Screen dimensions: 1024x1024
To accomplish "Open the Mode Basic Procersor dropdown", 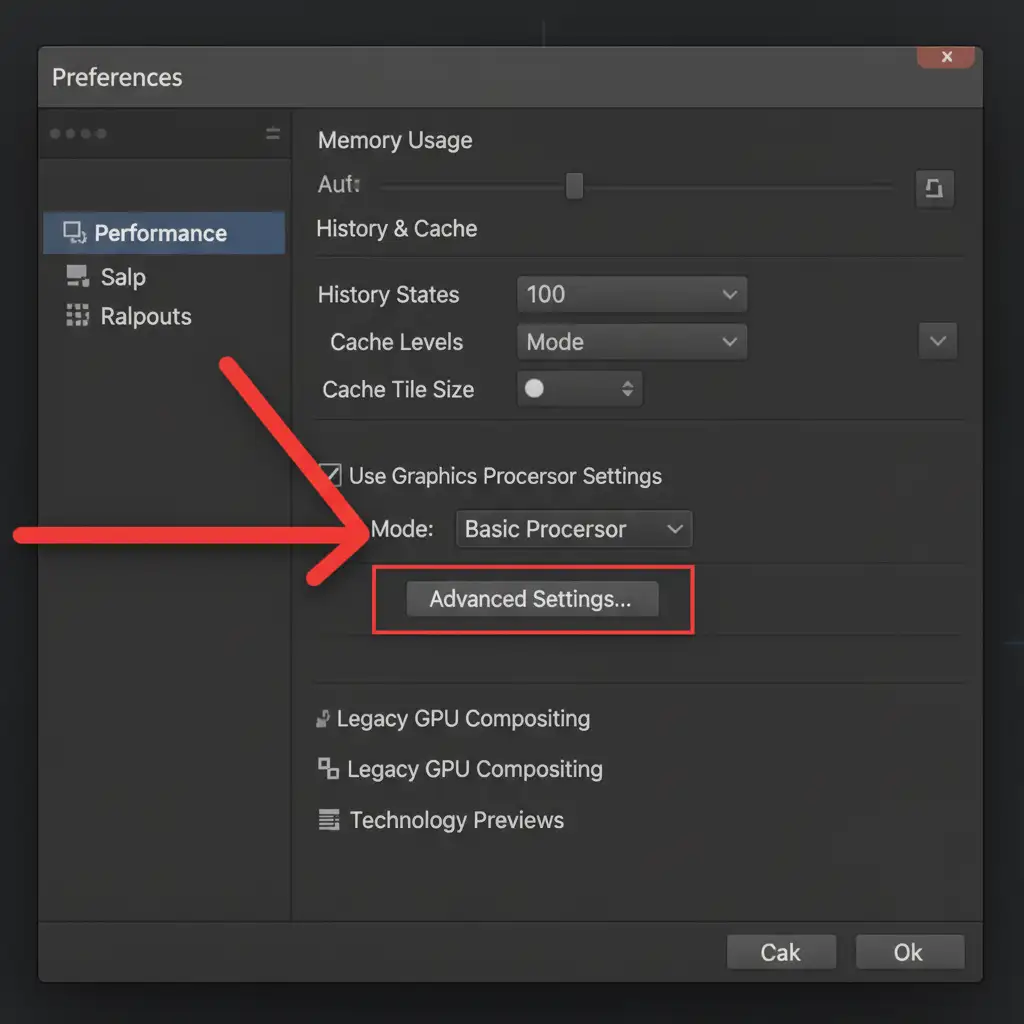I will (x=573, y=529).
